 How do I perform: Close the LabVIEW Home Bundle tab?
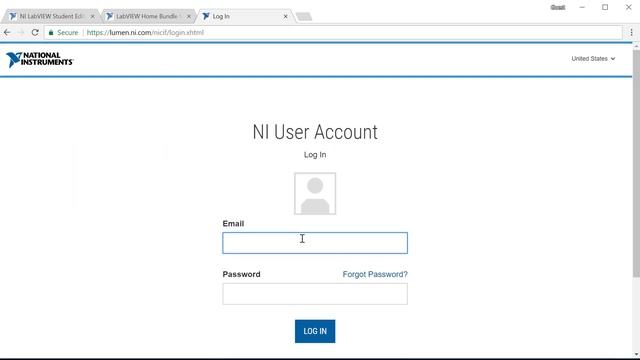pyautogui.click(x=189, y=16)
